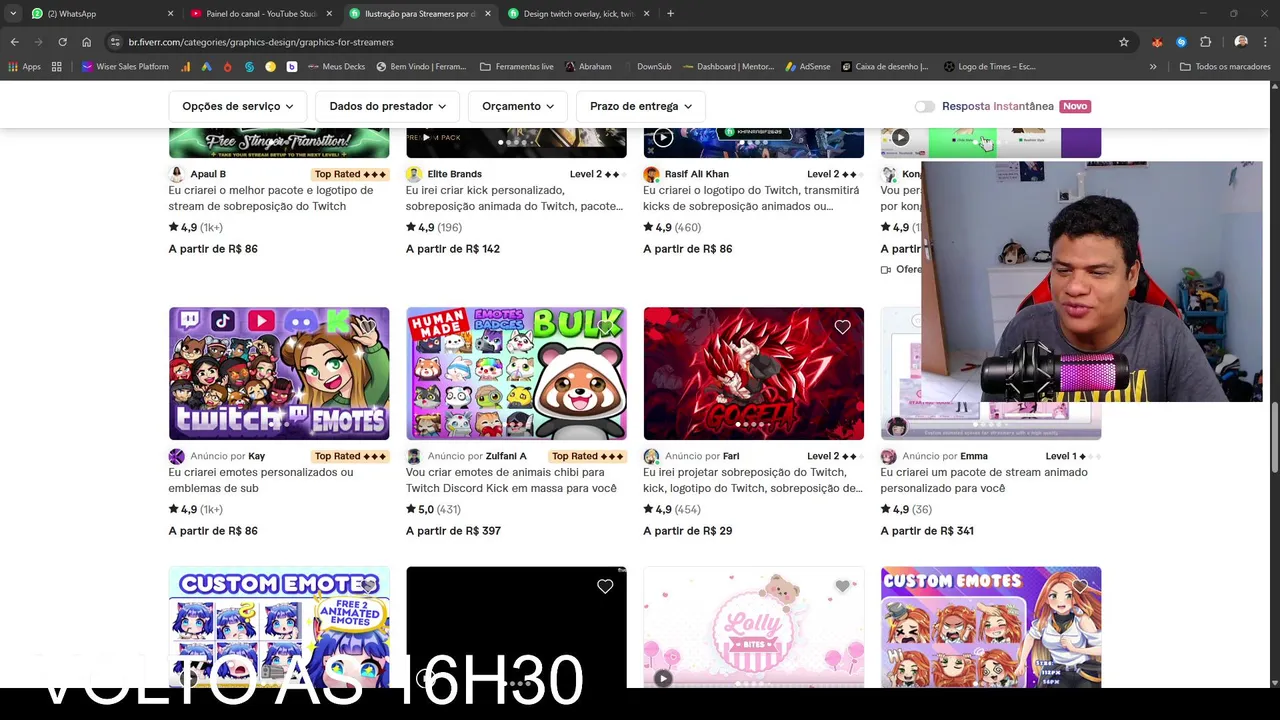This screenshot has height=720, width=1280.
Task: Open Fari seller avatar
Action: pyautogui.click(x=651, y=456)
